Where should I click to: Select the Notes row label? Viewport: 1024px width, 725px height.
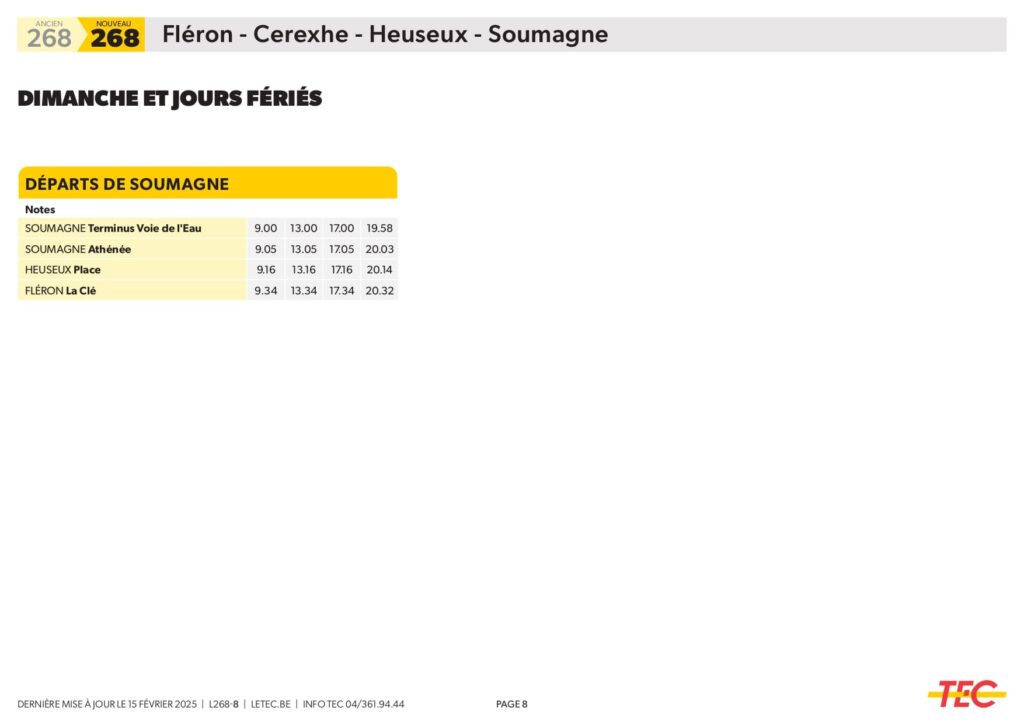click(x=40, y=210)
